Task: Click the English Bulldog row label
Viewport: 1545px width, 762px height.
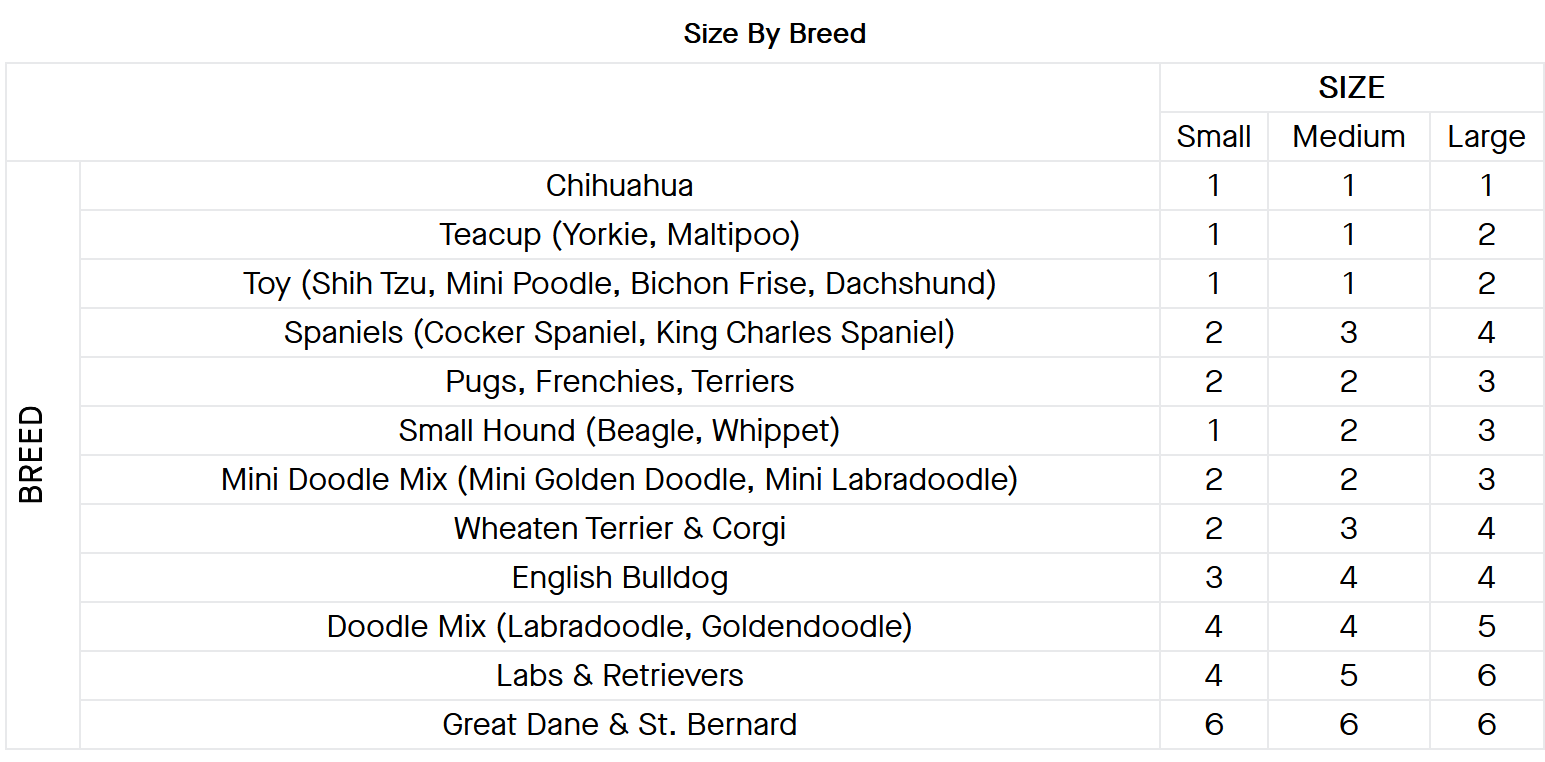Action: point(619,578)
